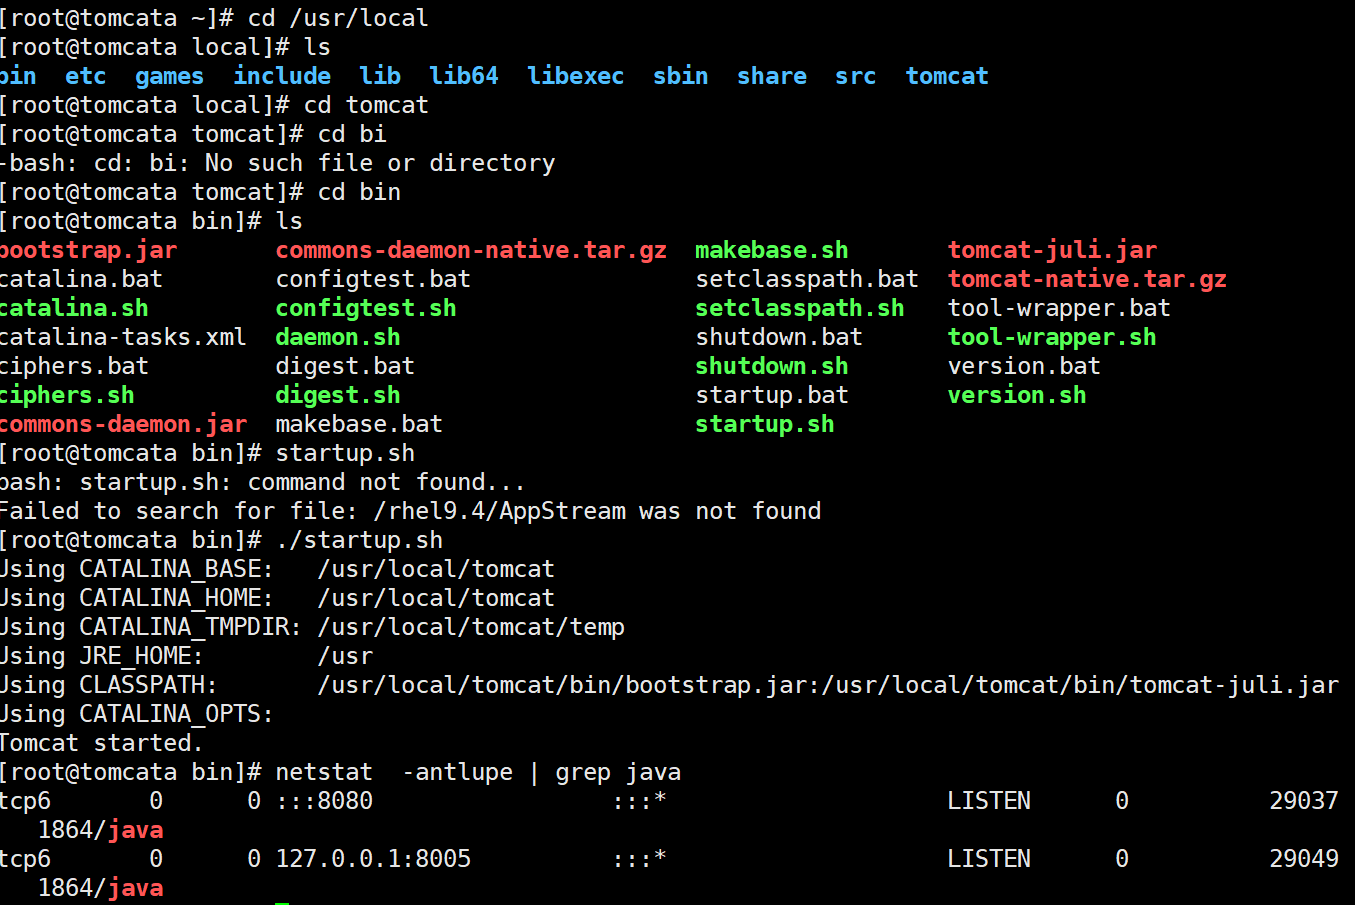
Task: Click the 'command not found...' message
Action: coord(387,482)
